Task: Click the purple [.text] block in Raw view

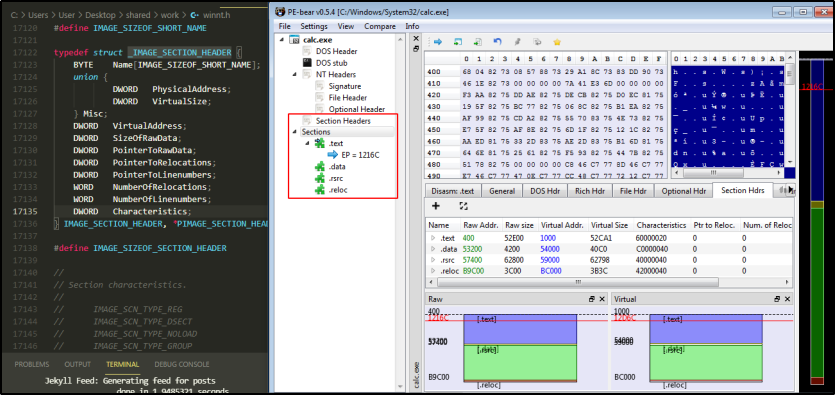Action: click(520, 329)
